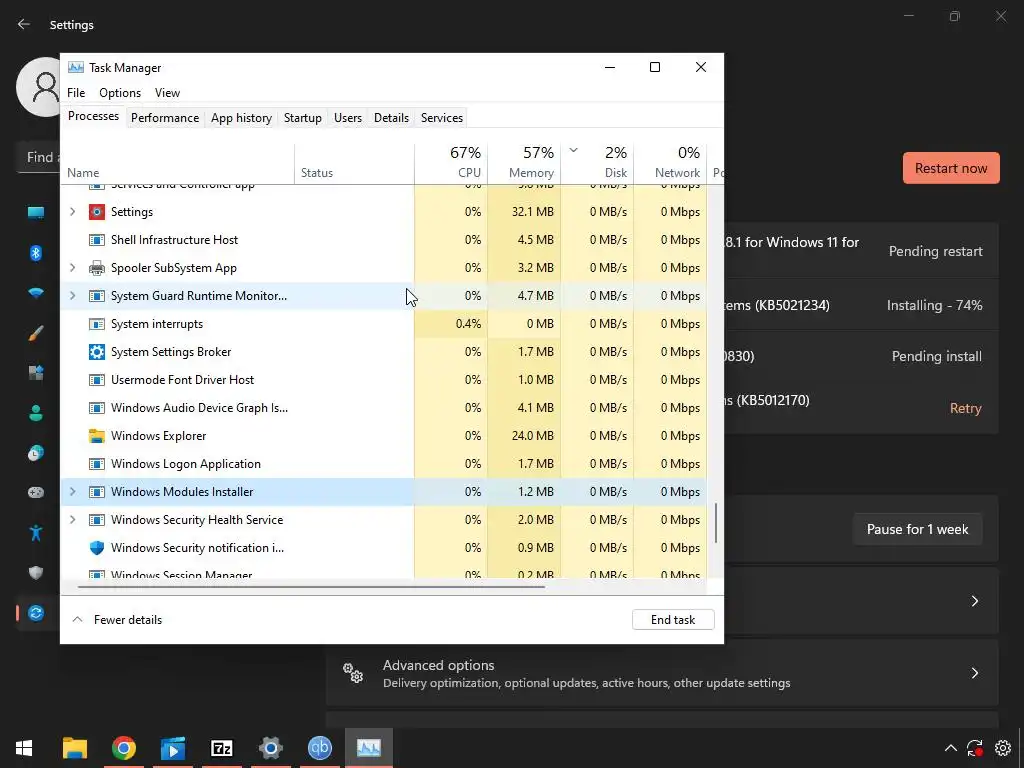Click the Windows Audio Device Graph icon
The image size is (1024, 768).
[x=97, y=408]
